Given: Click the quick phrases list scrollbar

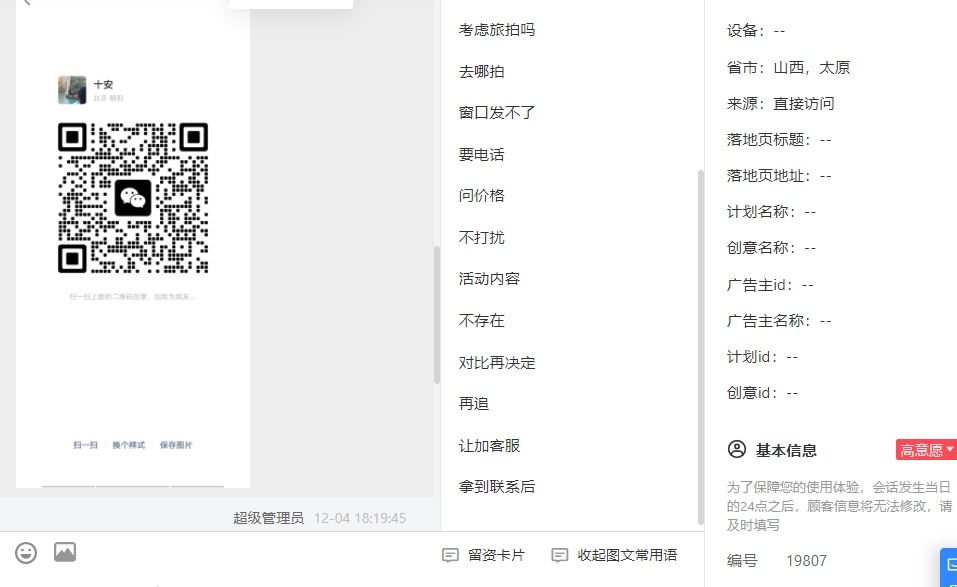Looking at the screenshot, I should pos(701,347).
